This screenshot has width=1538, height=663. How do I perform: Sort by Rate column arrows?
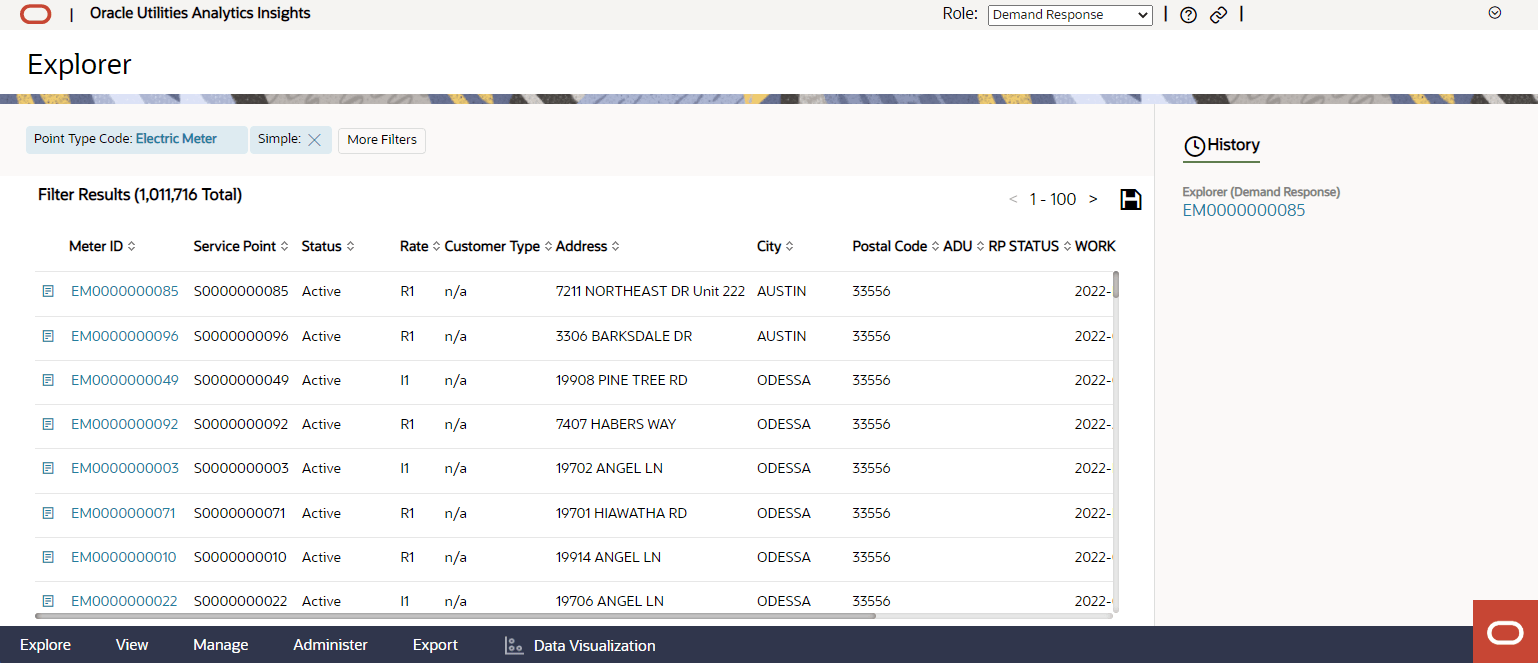(x=436, y=246)
